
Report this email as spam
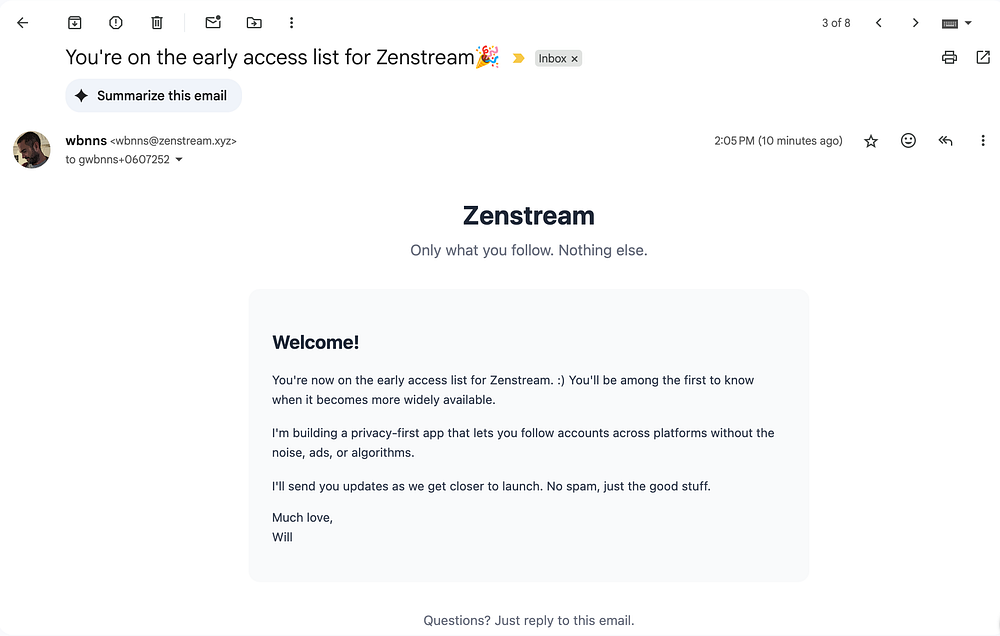click(x=116, y=22)
